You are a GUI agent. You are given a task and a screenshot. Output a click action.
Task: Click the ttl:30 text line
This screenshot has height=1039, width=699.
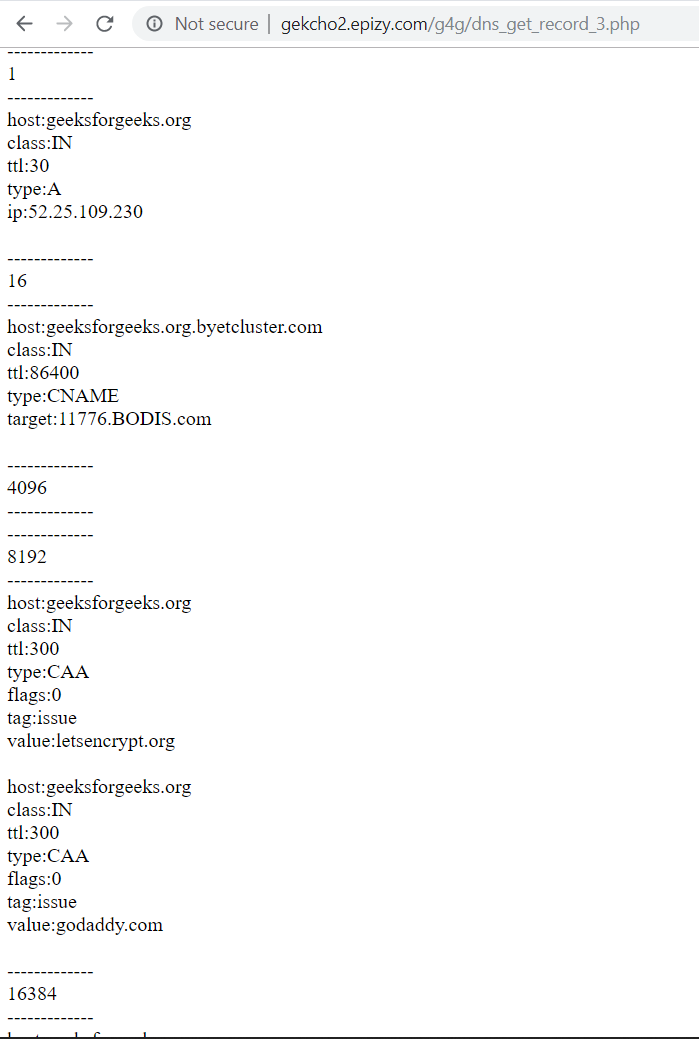[28, 166]
